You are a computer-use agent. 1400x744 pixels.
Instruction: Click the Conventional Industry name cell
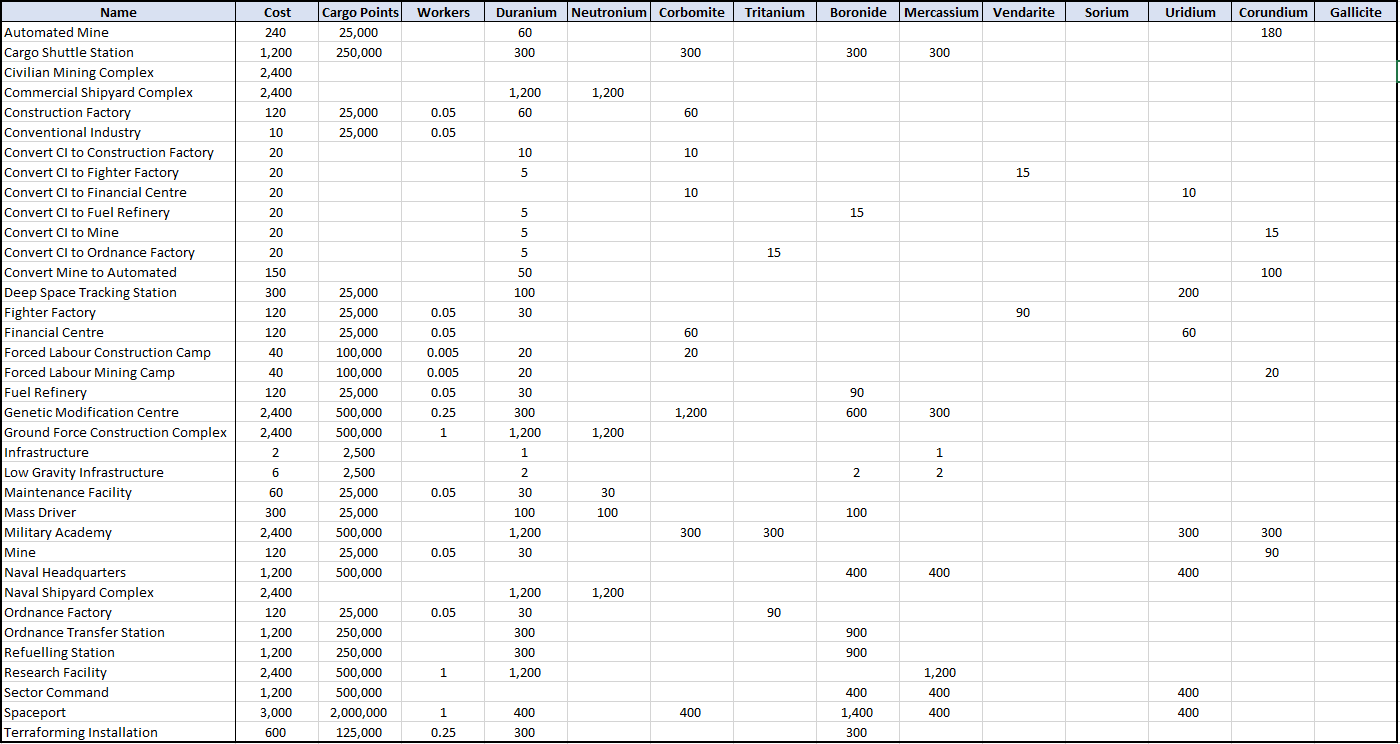pyautogui.click(x=119, y=132)
